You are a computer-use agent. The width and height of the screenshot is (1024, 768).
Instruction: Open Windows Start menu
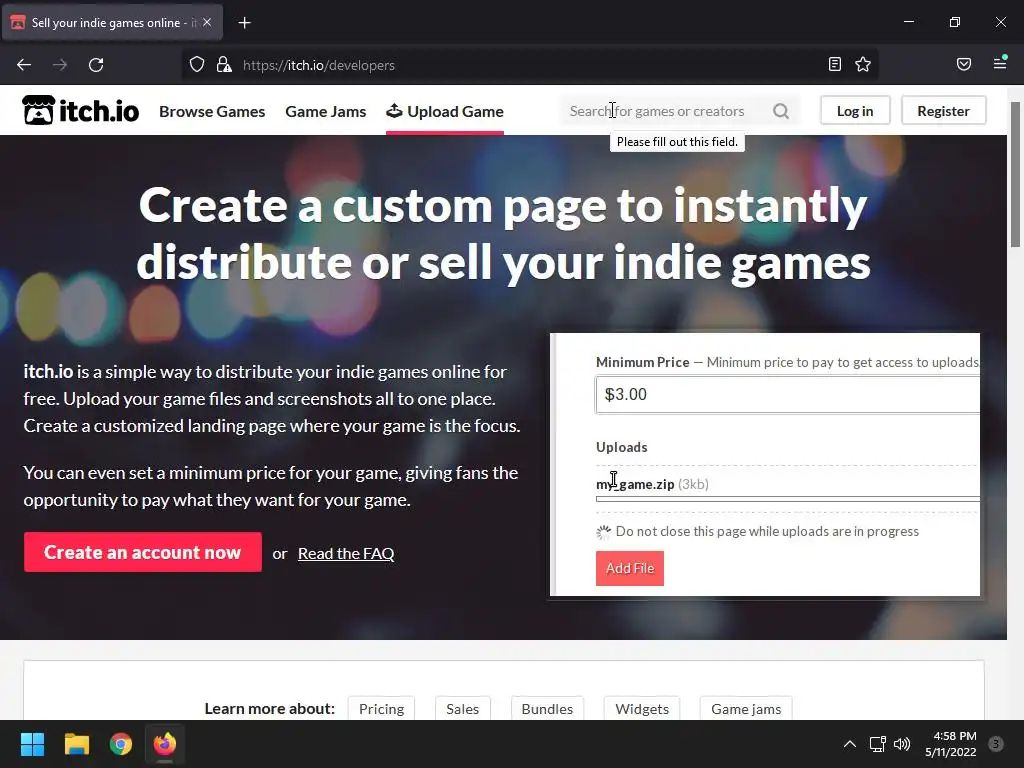[x=32, y=744]
